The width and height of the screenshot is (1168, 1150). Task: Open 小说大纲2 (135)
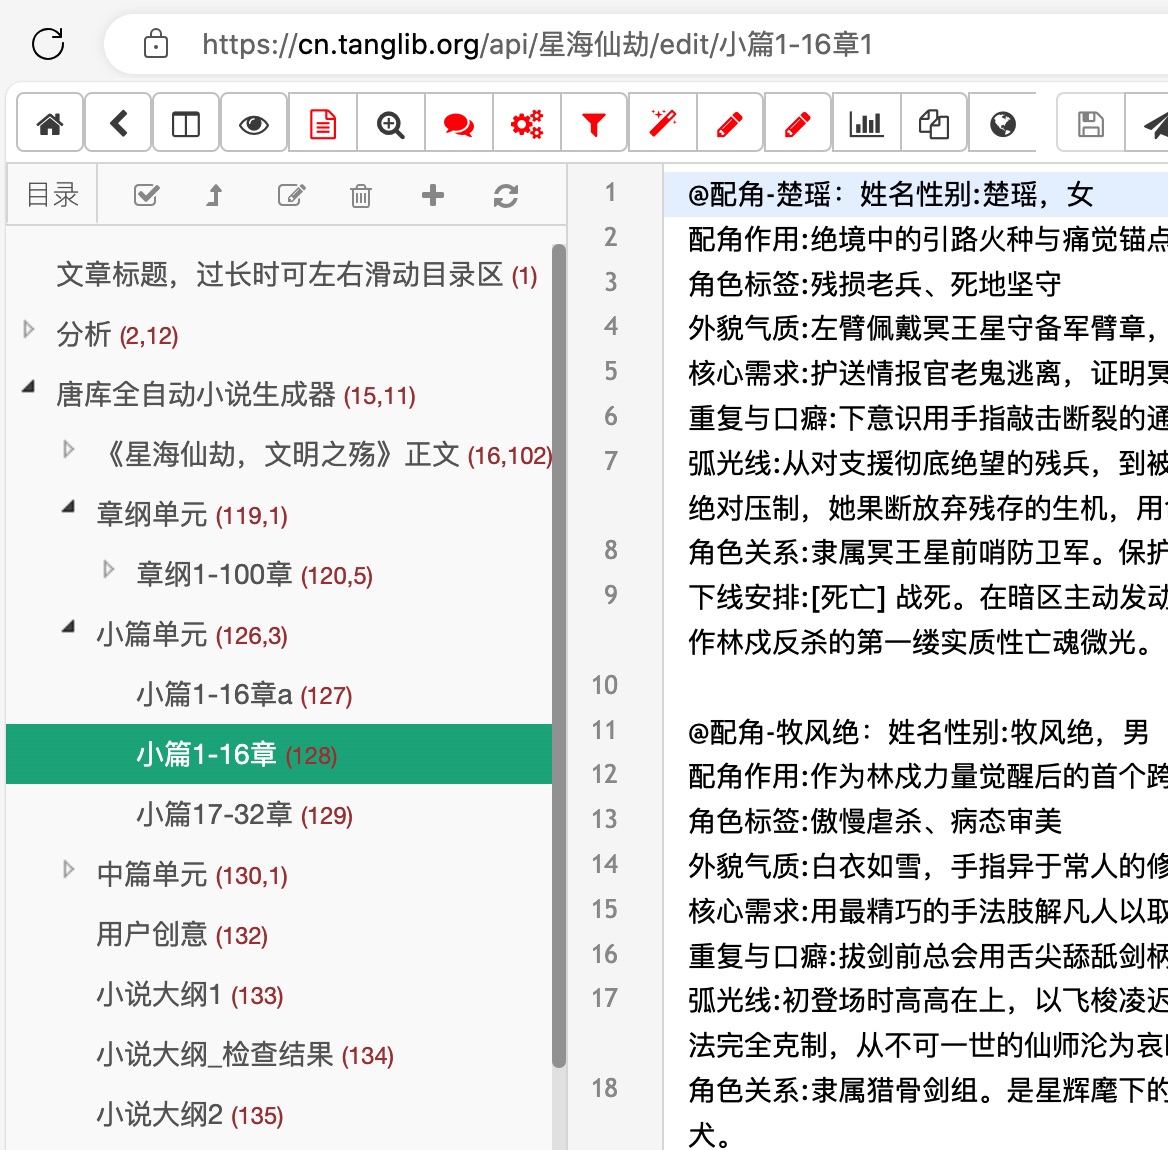190,1114
